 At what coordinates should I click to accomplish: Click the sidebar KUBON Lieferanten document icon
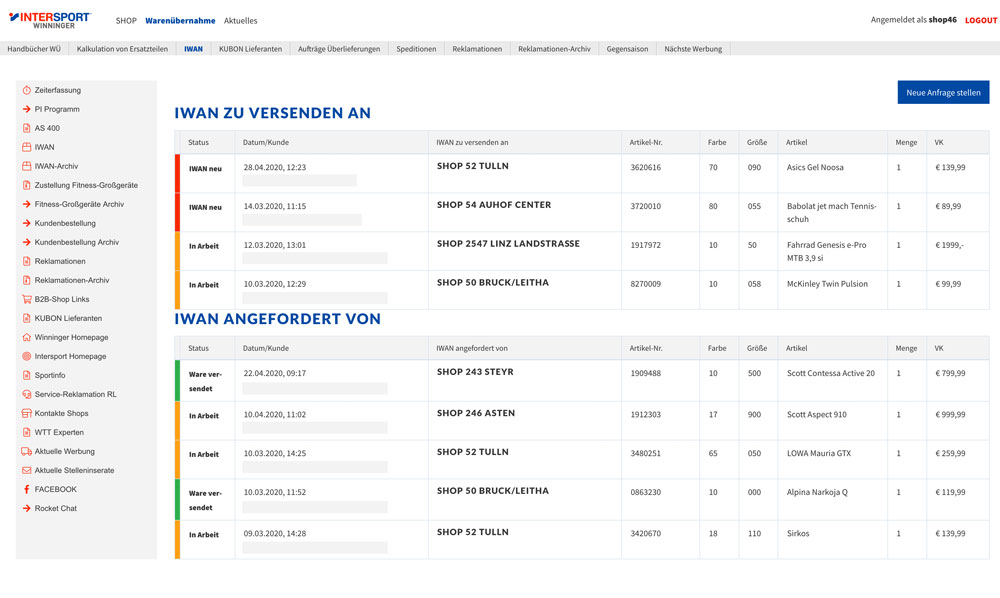tap(27, 318)
